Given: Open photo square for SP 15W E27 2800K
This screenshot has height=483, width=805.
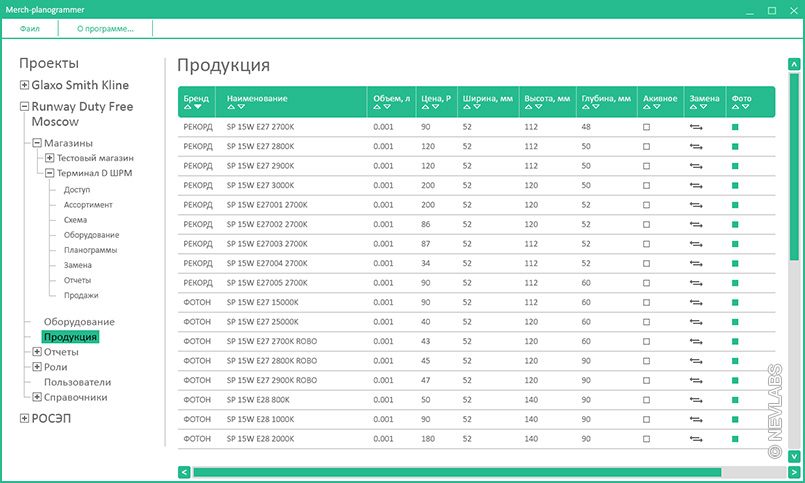Looking at the screenshot, I should point(735,146).
